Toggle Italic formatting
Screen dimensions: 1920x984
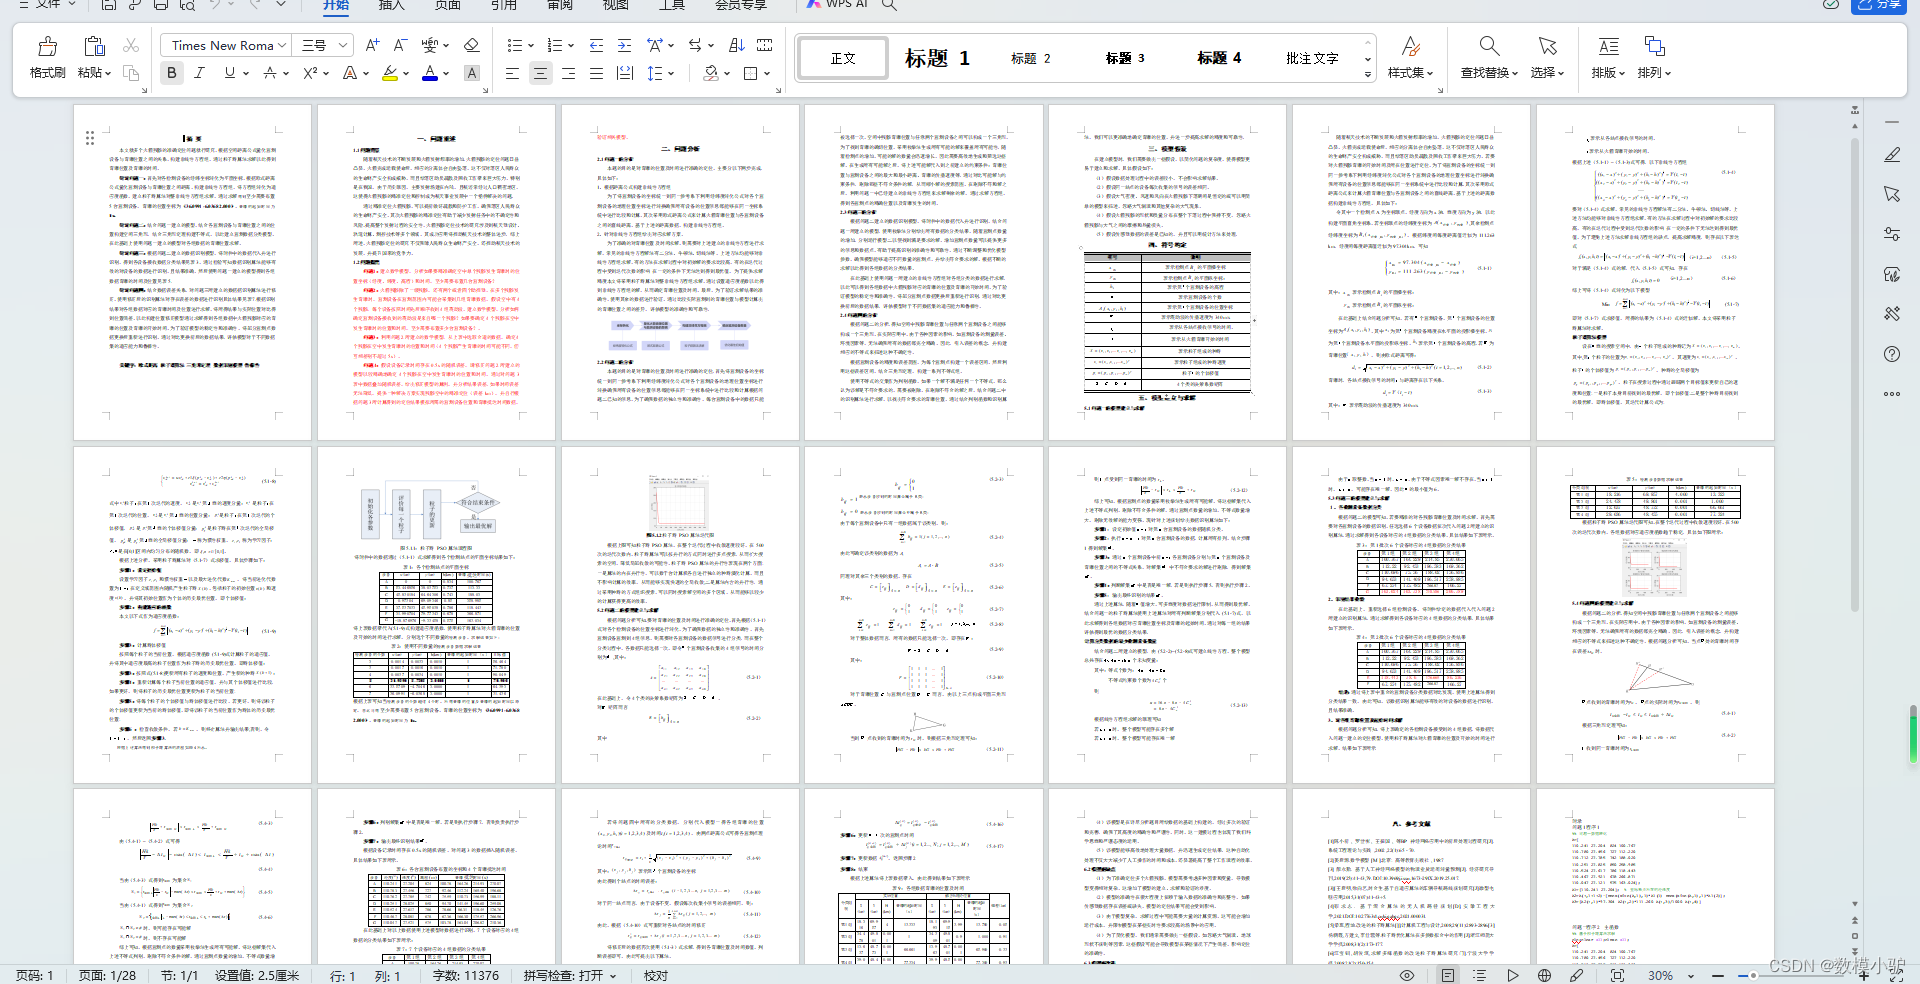(x=199, y=73)
